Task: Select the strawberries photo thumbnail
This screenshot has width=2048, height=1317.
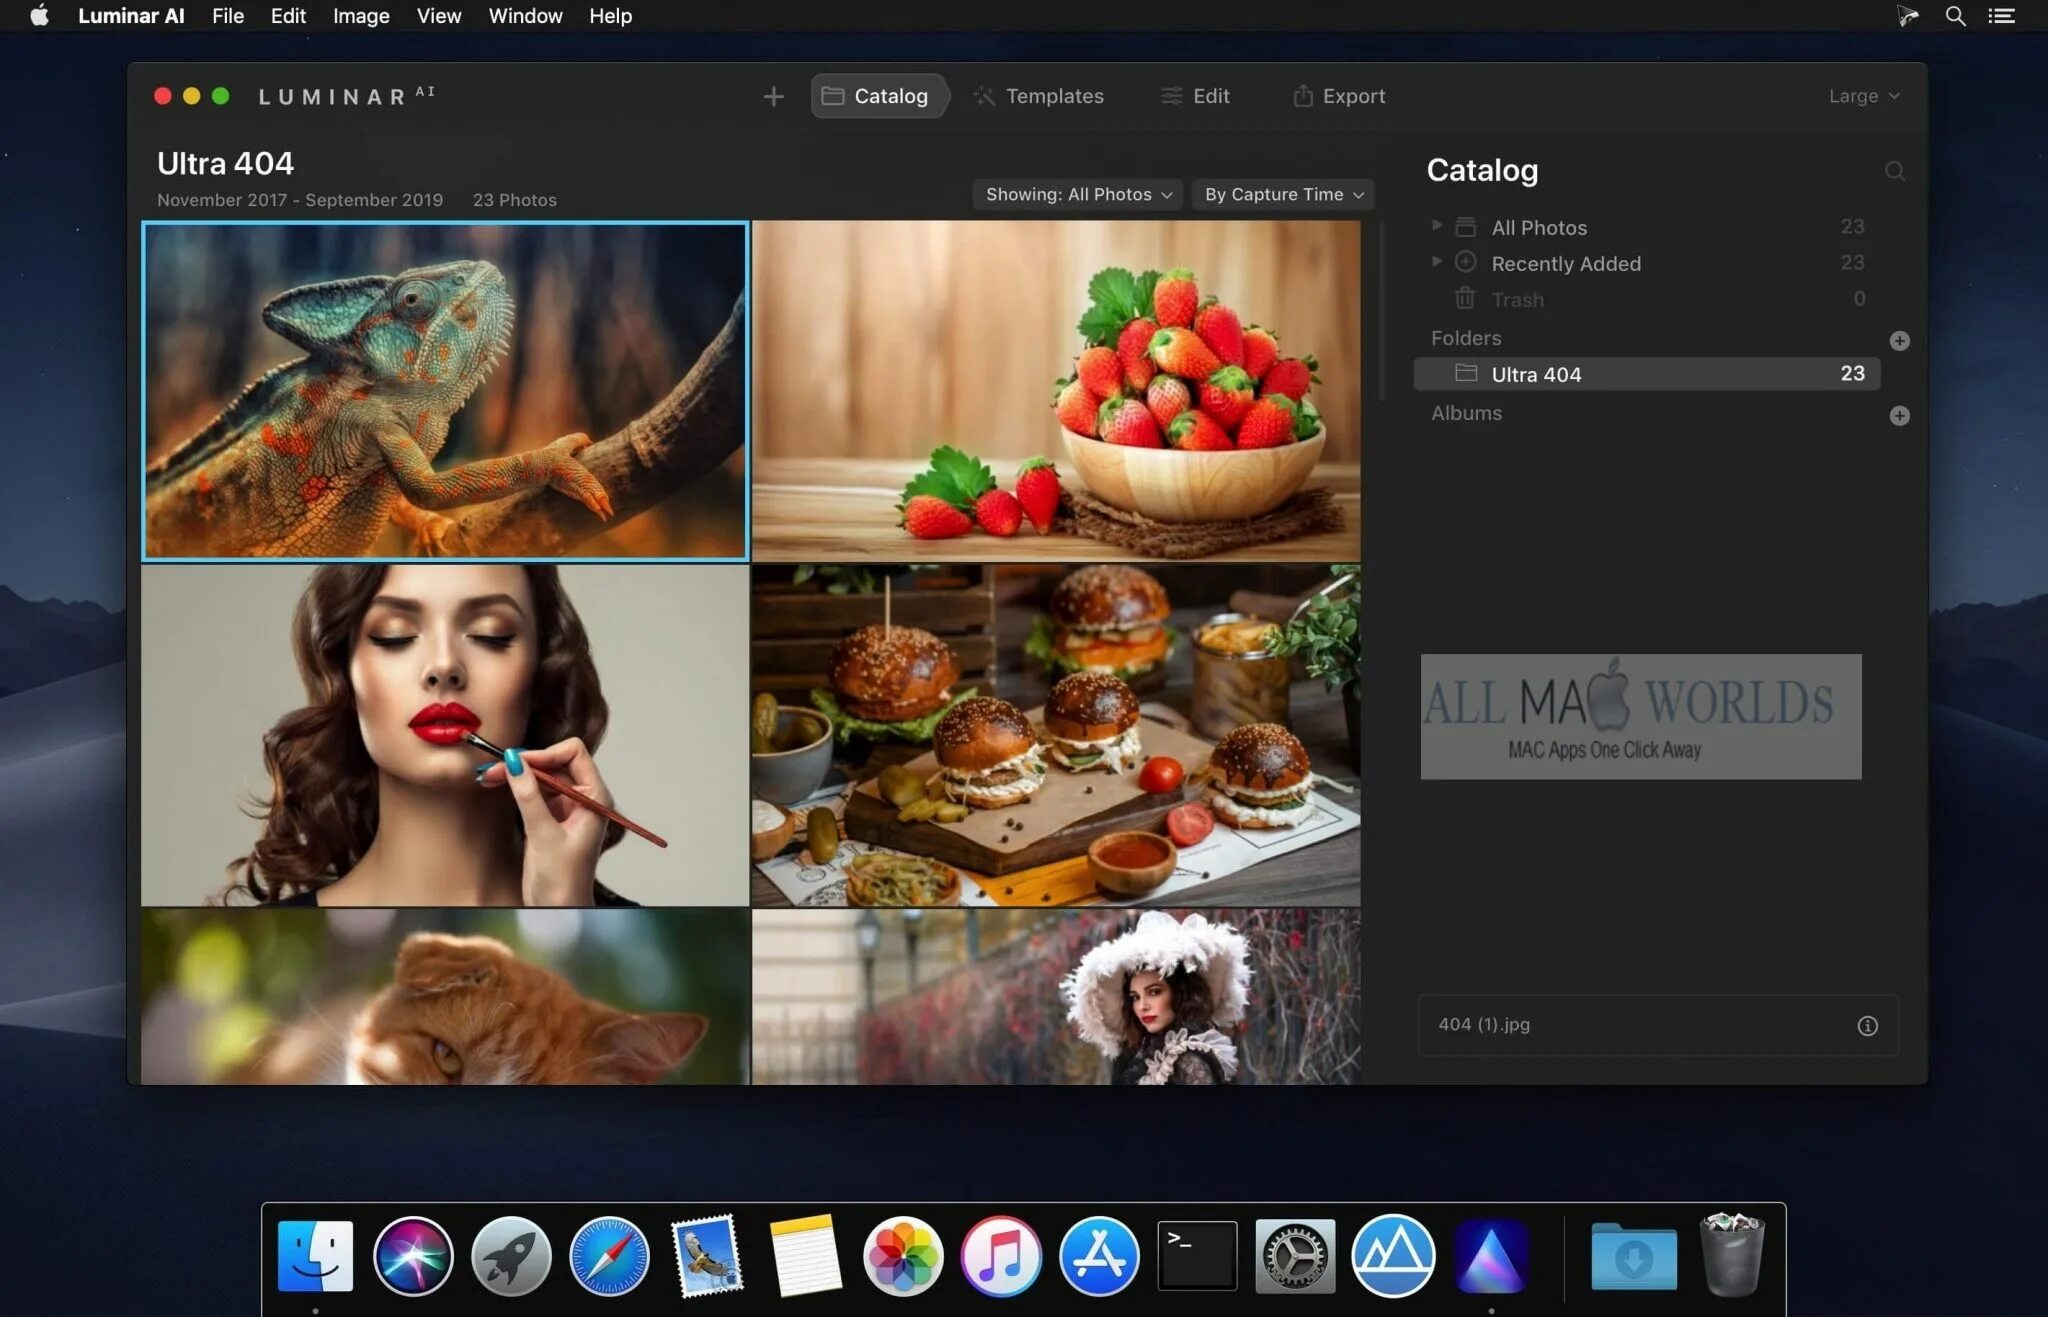Action: click(x=1055, y=390)
